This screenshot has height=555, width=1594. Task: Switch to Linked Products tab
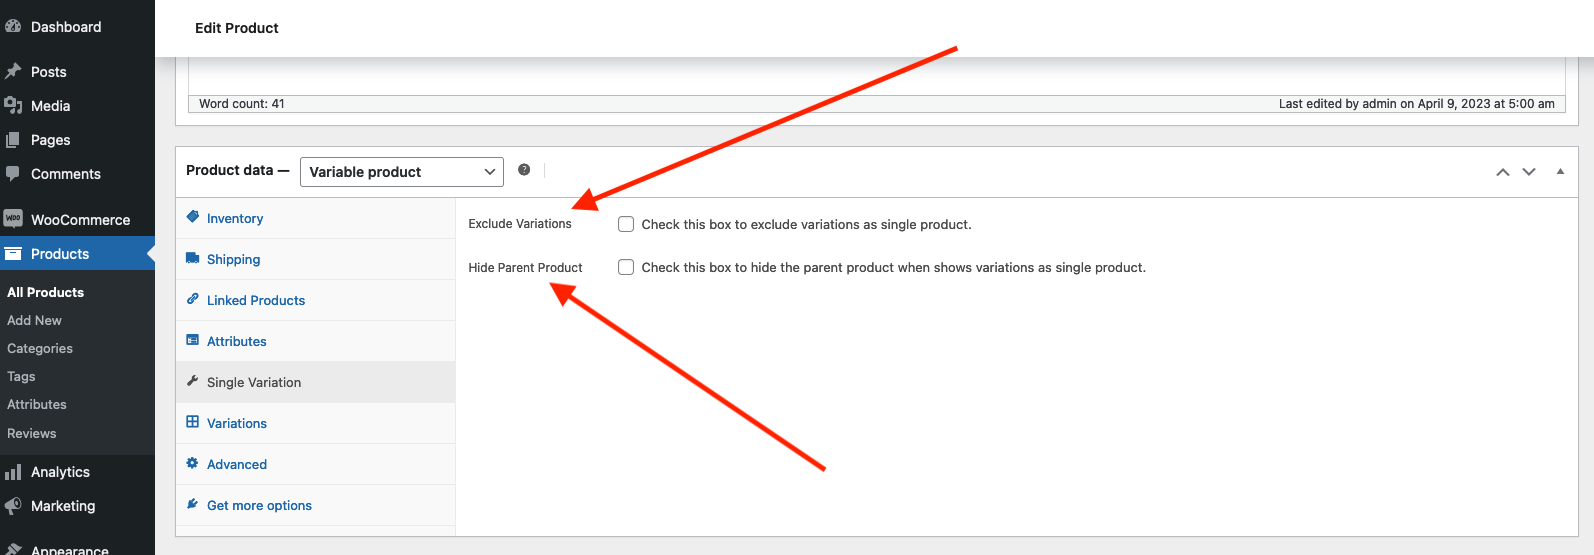[x=316, y=300]
